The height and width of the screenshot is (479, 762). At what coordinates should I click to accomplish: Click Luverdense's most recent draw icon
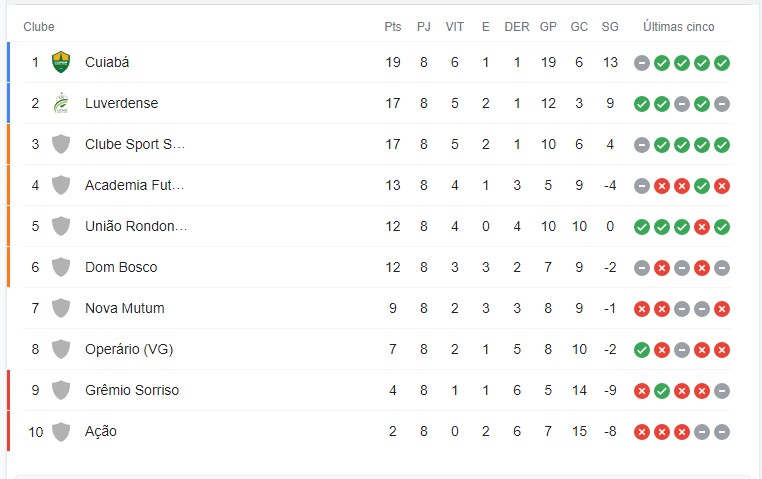(x=722, y=104)
